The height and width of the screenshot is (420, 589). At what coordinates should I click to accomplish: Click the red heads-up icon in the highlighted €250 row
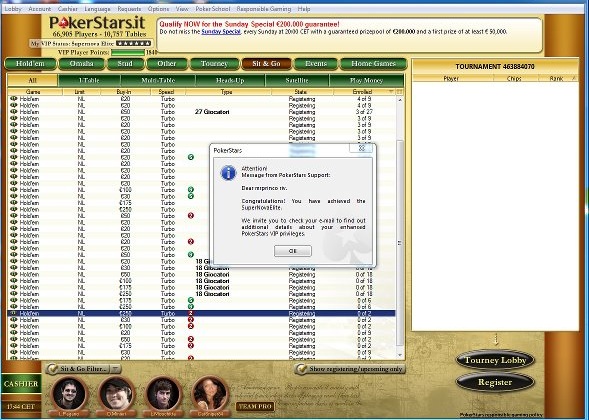191,313
